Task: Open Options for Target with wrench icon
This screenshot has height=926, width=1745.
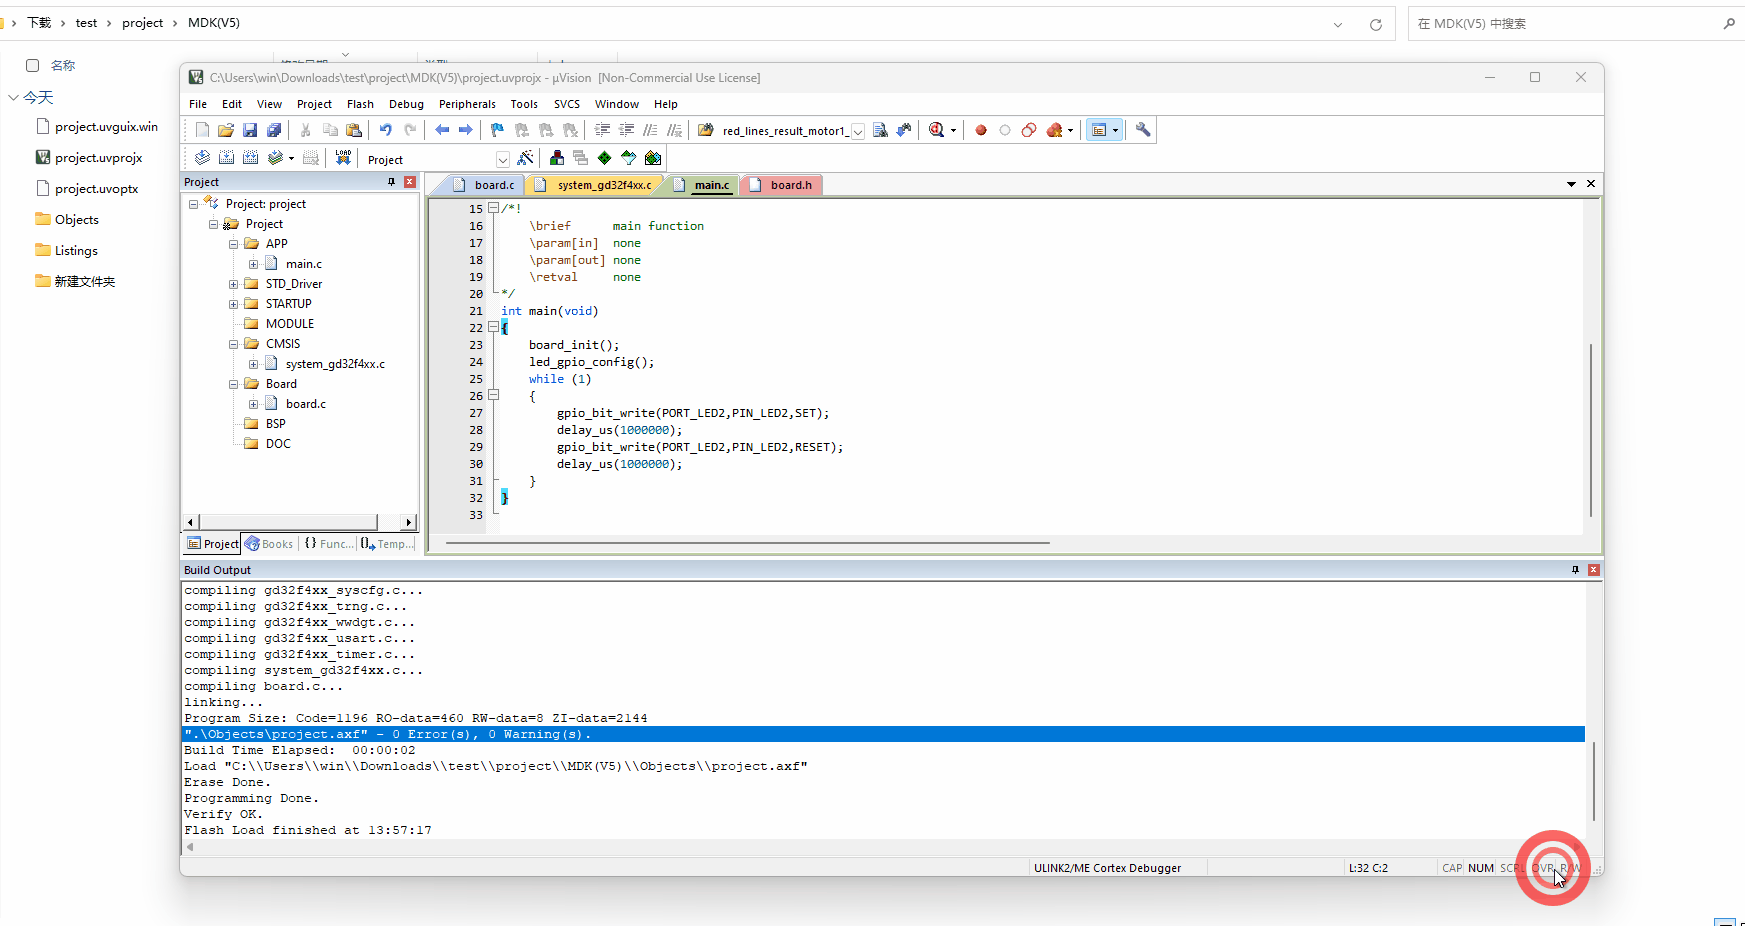Action: click(1142, 130)
